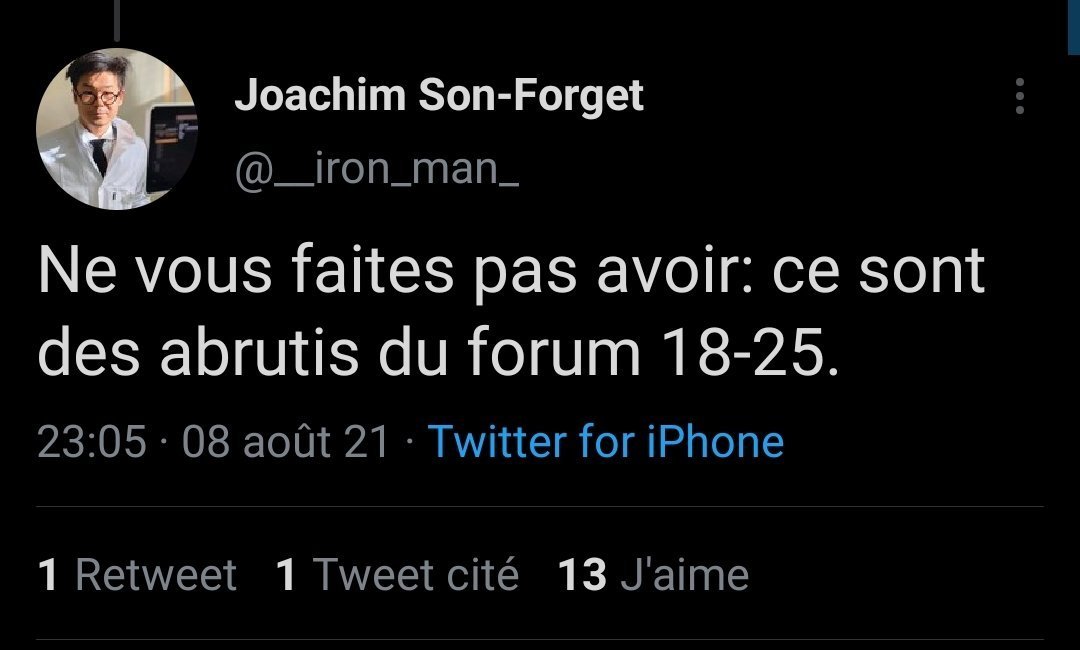The width and height of the screenshot is (1080, 650).
Task: Tap the 1 count before Retweet
Action: coord(48,575)
